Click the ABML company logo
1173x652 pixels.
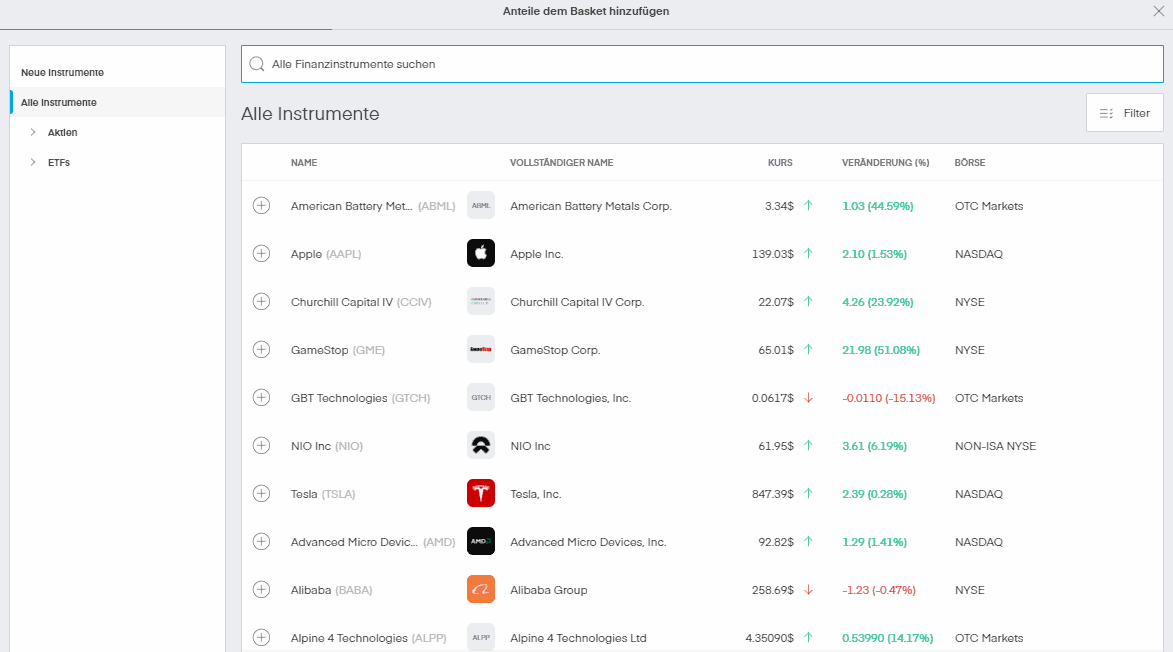pos(481,206)
